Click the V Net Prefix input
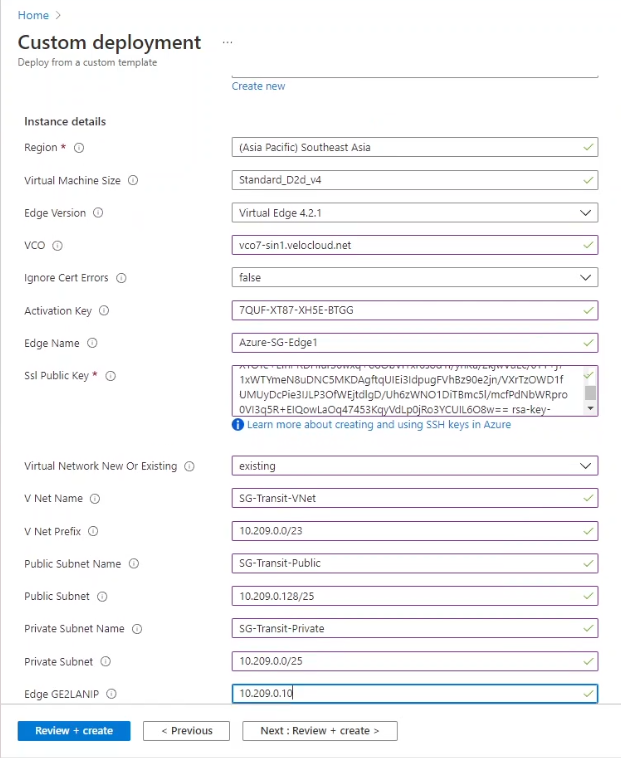 pos(415,531)
